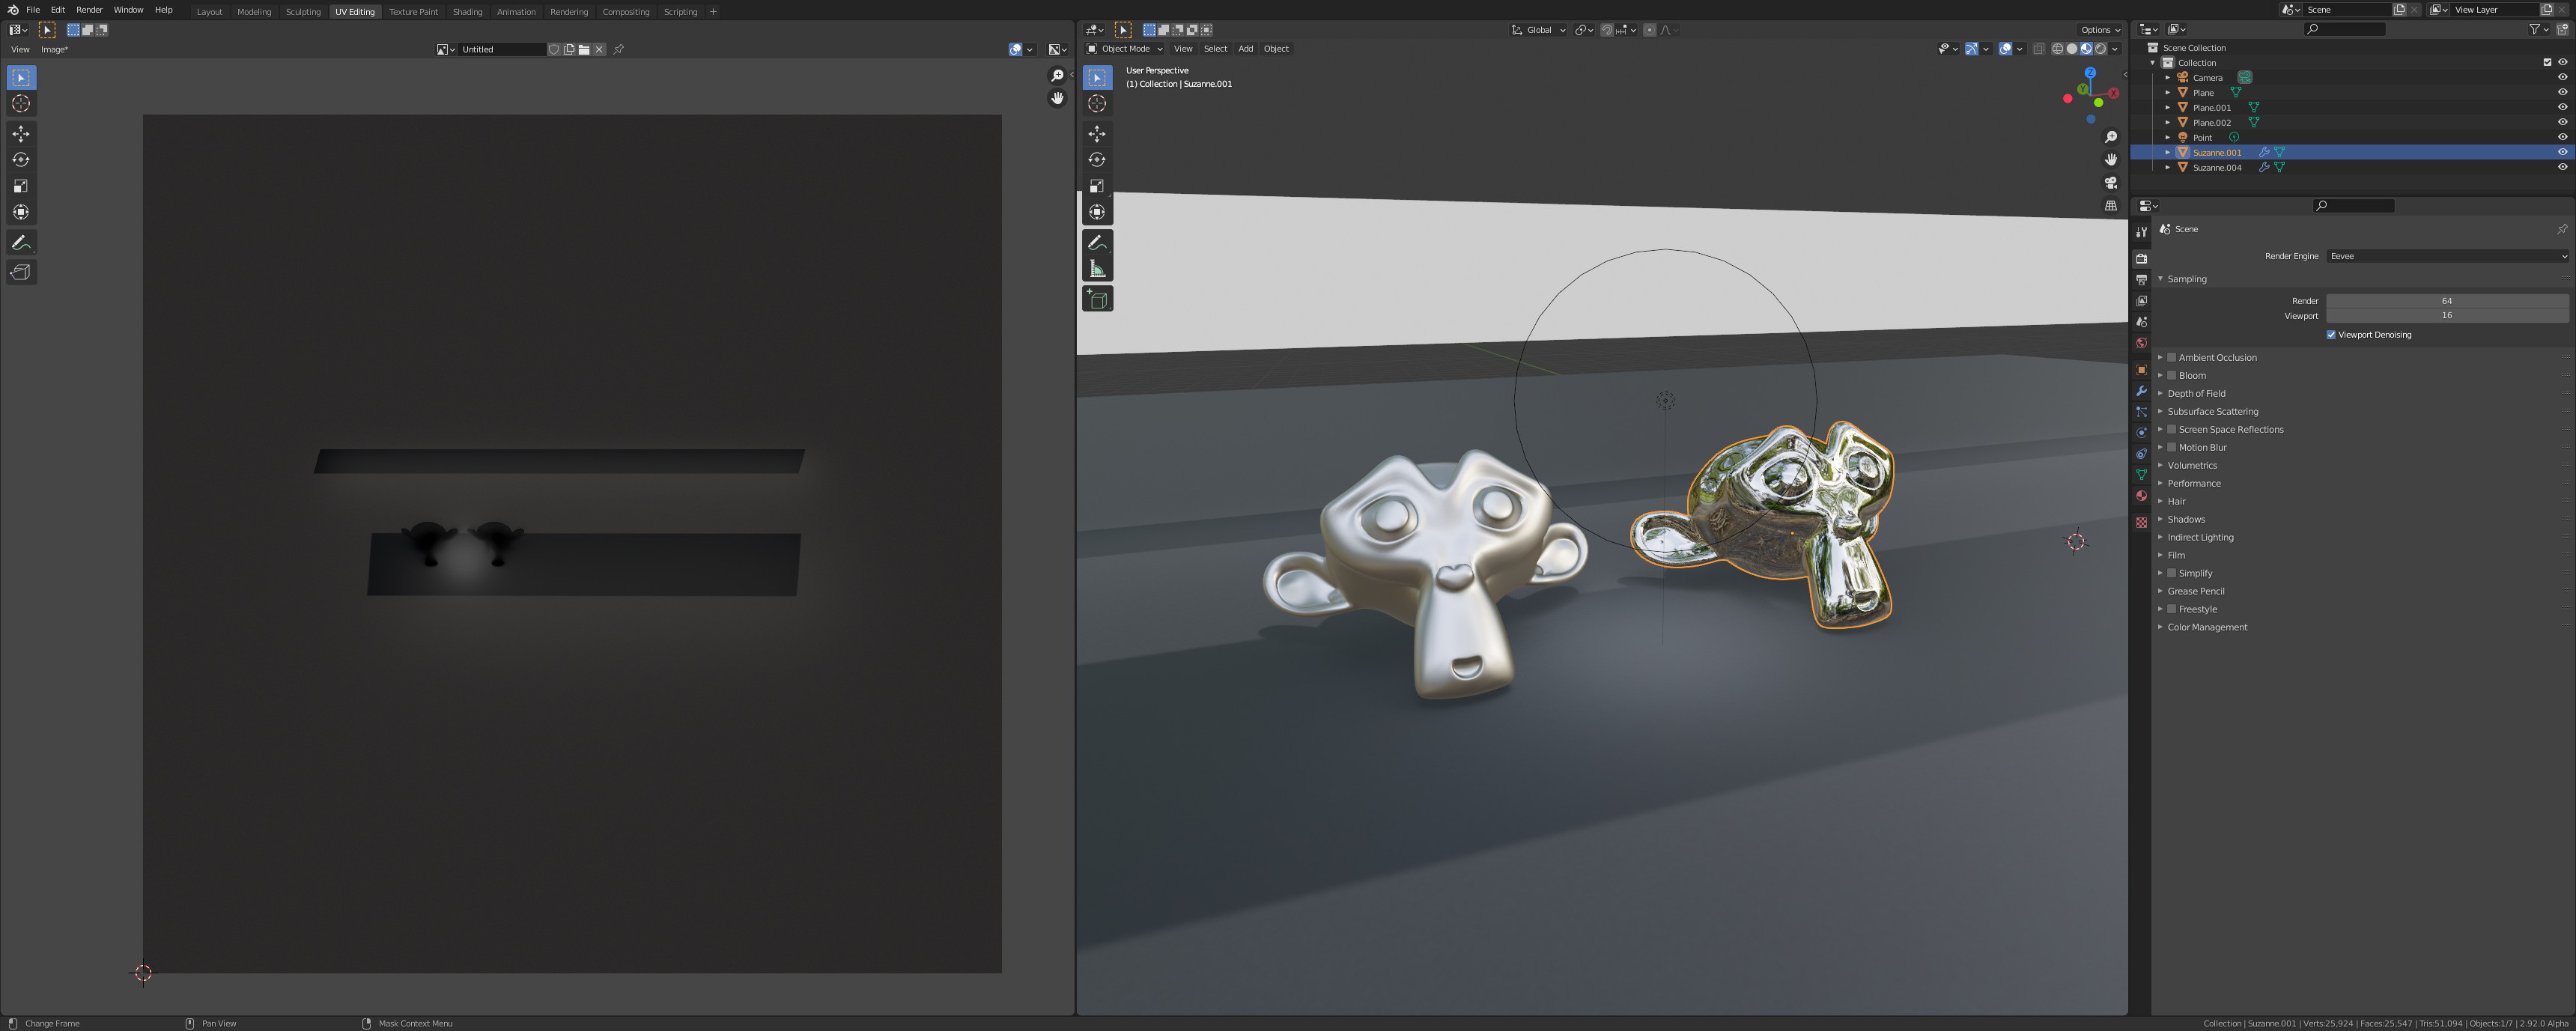Screen dimensions: 2576x1031
Task: Select the Annotate tool in image editor
Action: 21,243
